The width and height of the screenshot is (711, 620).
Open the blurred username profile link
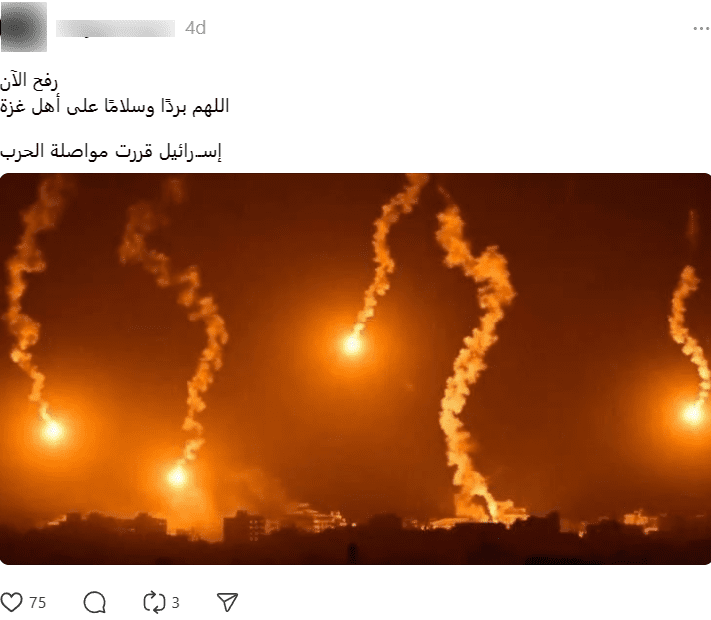coord(115,28)
